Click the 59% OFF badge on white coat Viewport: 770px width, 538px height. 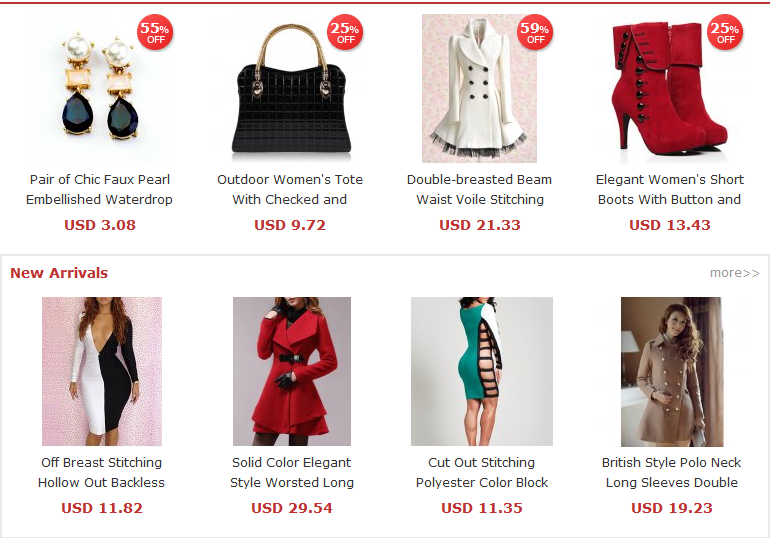pyautogui.click(x=535, y=32)
